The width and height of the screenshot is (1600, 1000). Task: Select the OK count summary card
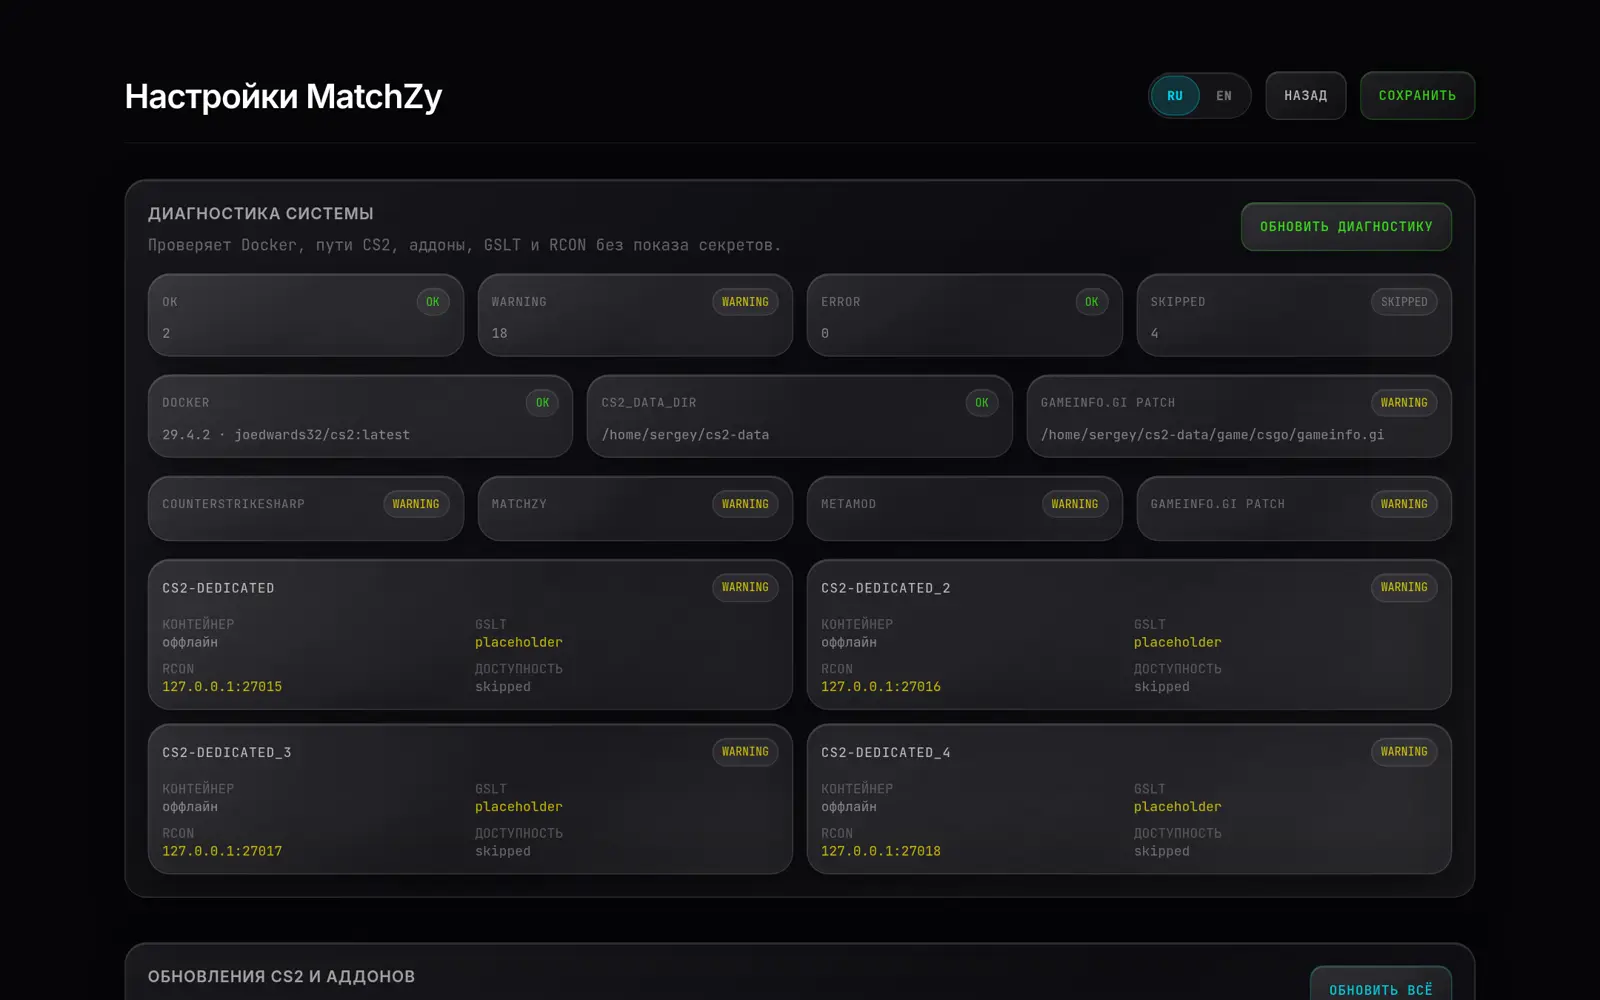point(306,315)
